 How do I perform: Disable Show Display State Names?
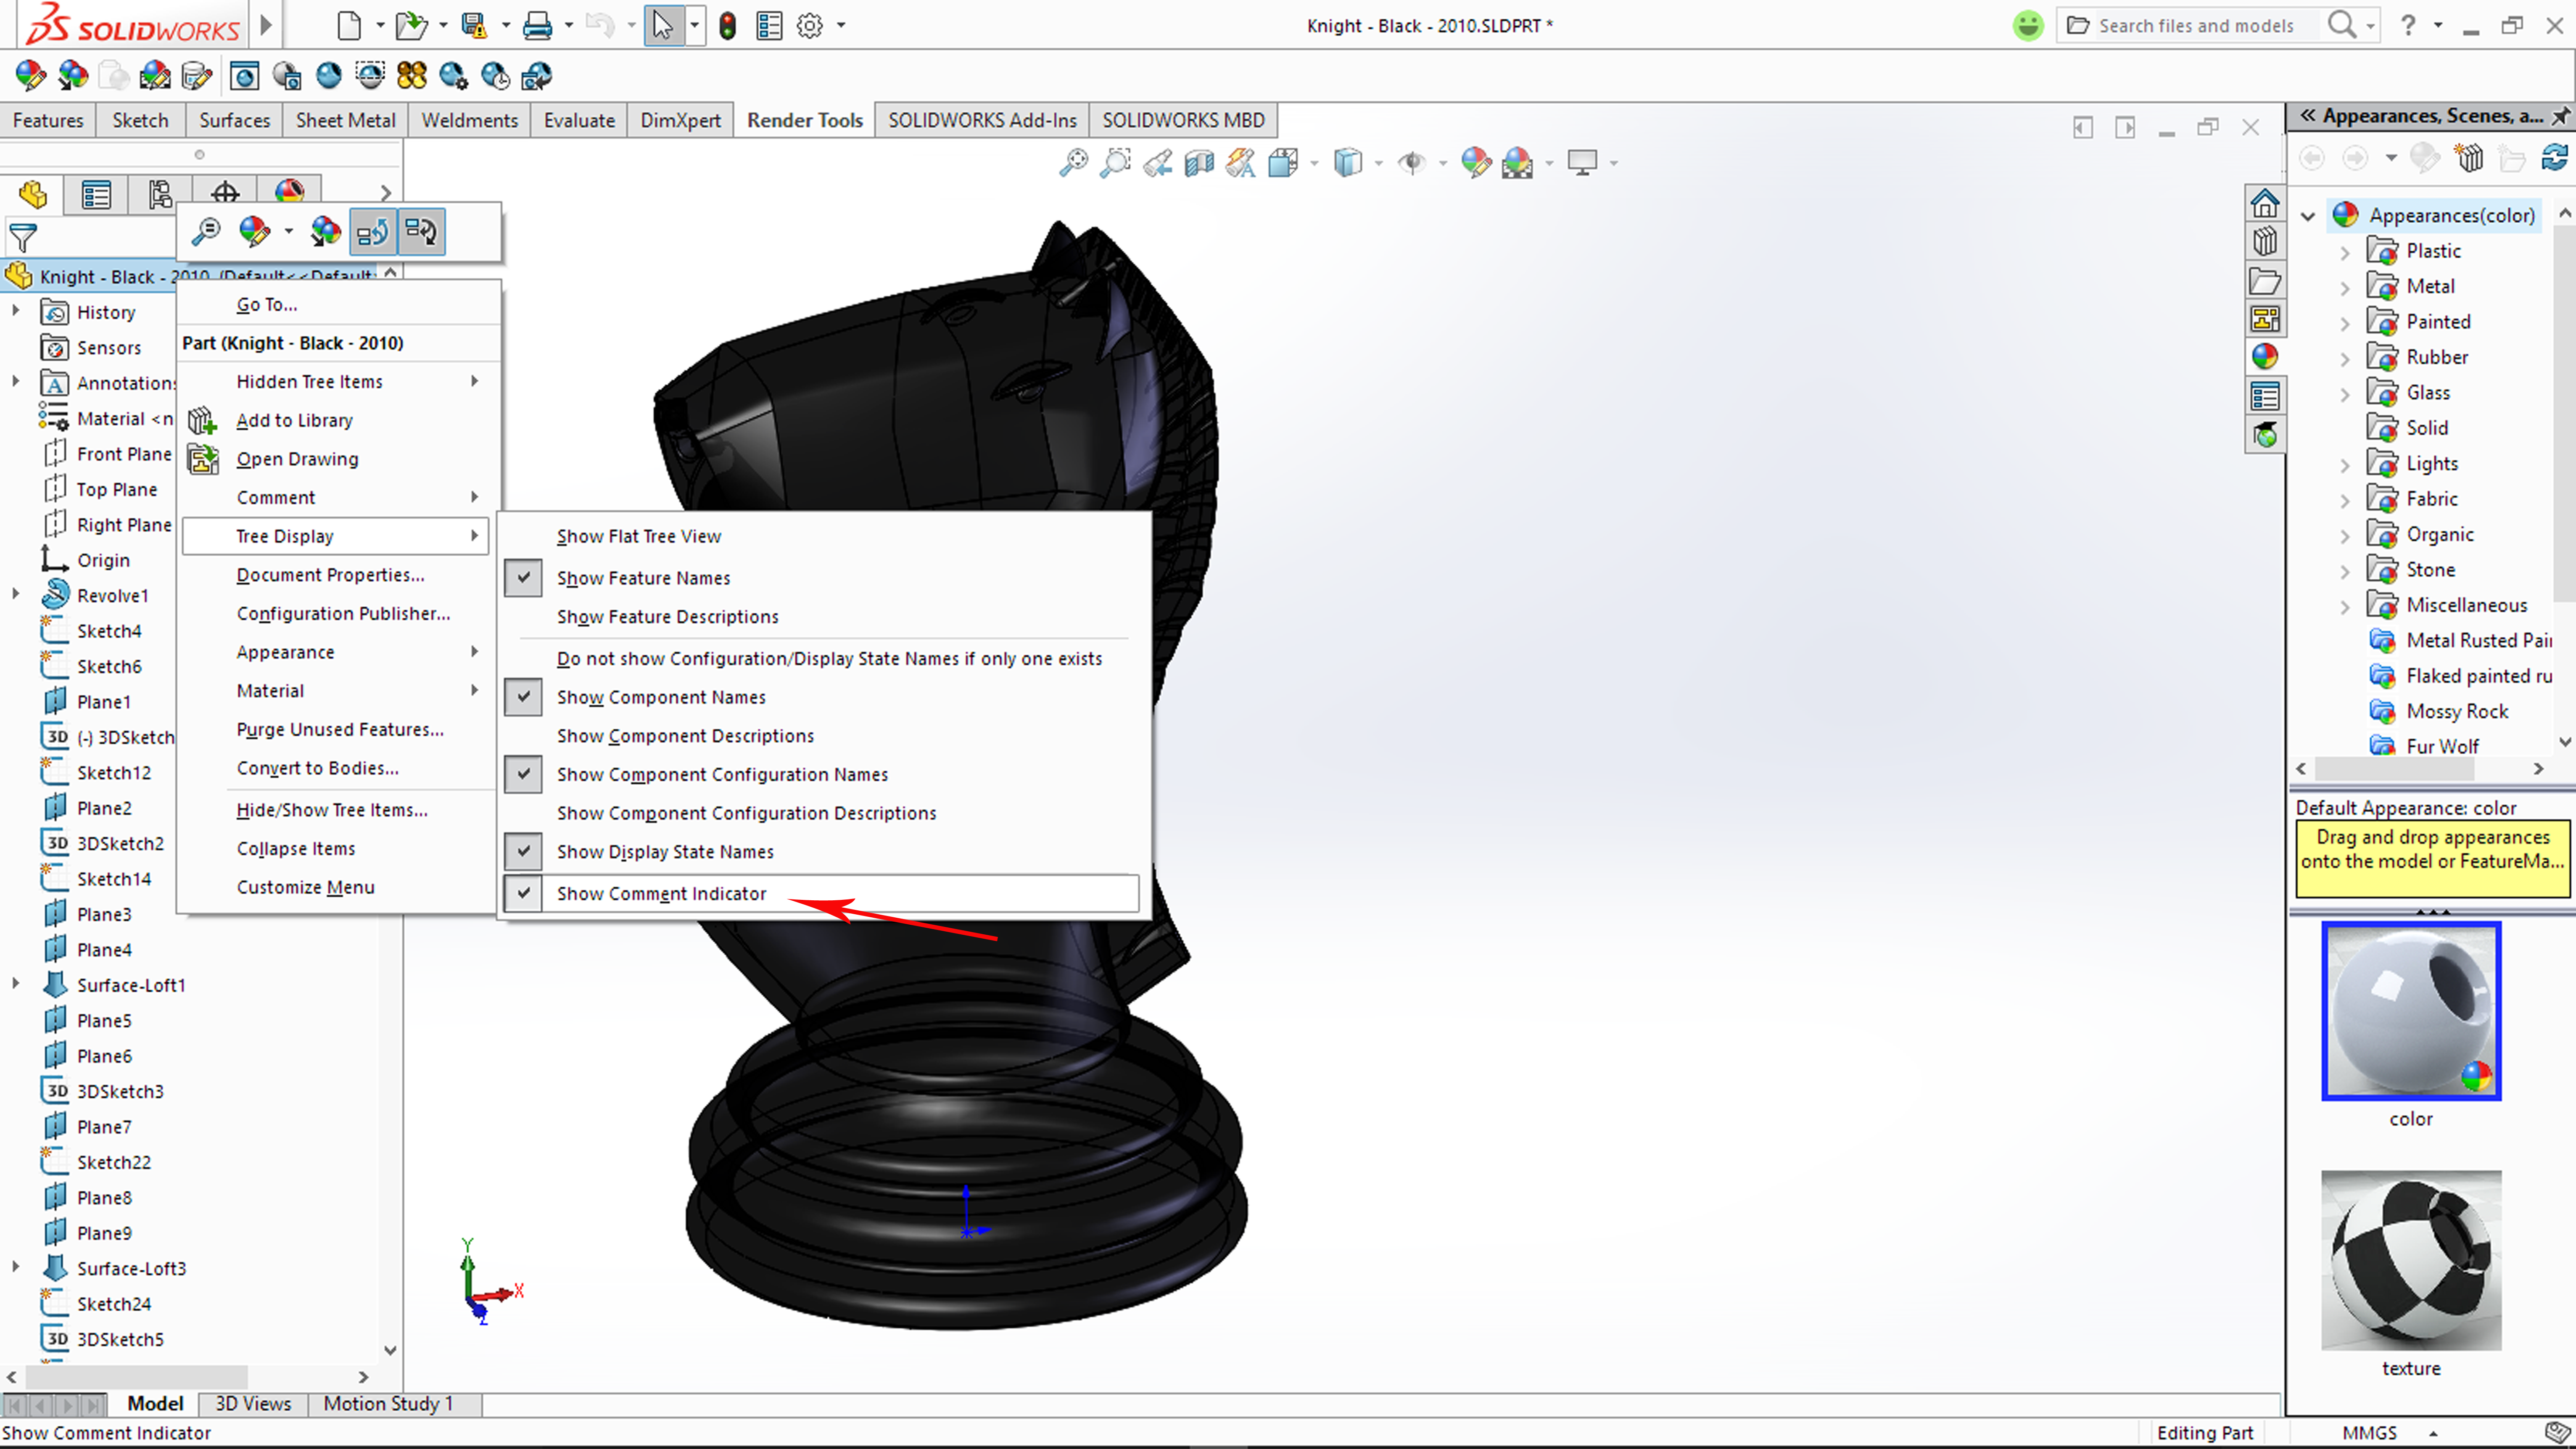click(x=665, y=852)
